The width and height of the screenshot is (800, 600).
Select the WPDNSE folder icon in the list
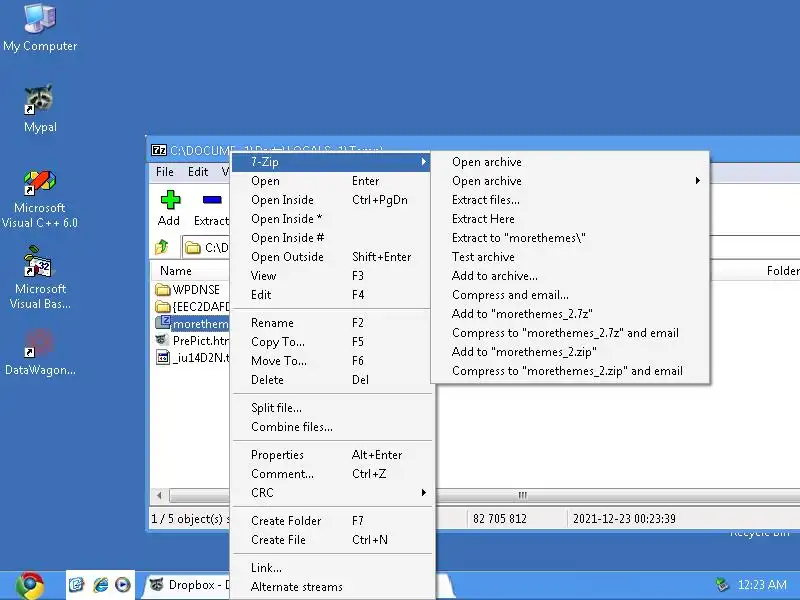coord(162,290)
